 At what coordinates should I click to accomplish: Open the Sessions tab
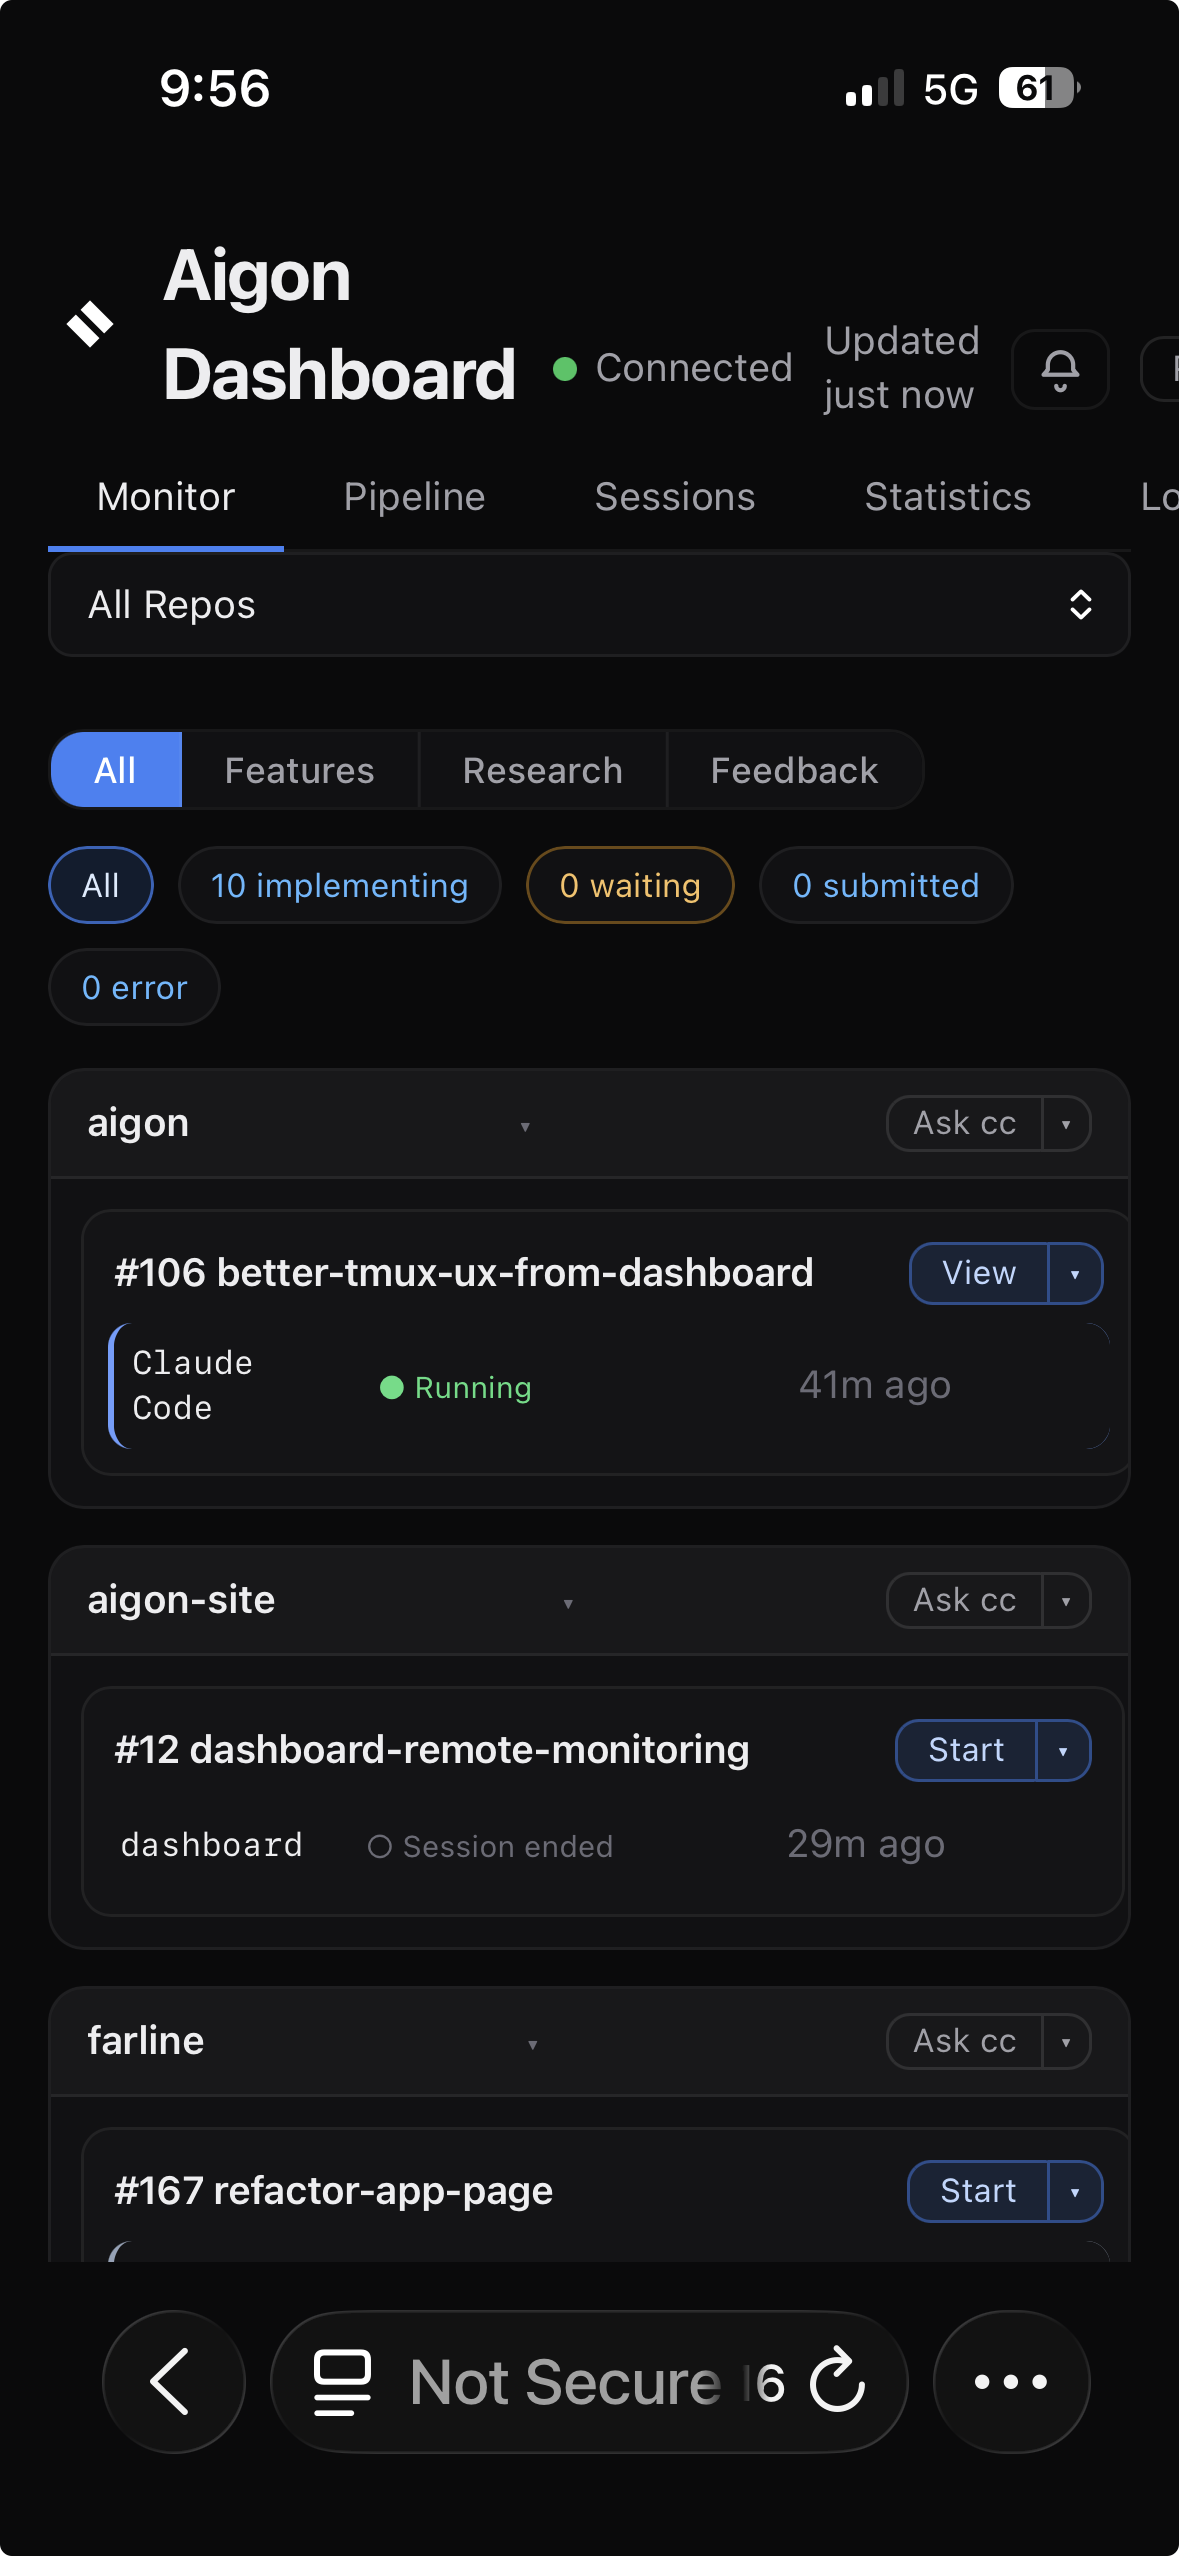[674, 496]
